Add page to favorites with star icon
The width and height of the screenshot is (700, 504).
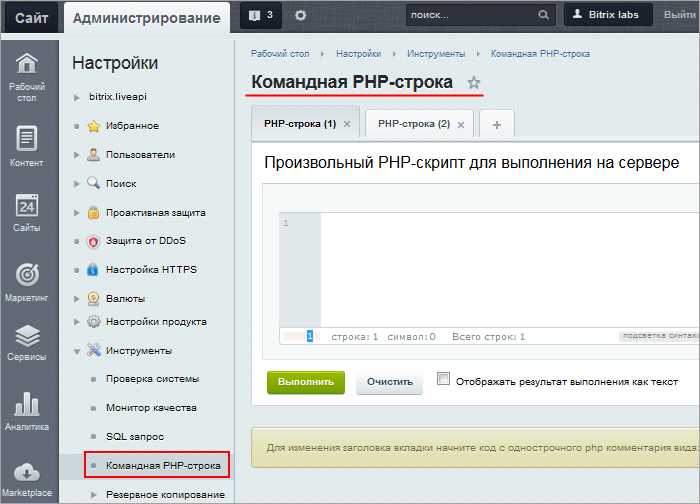[474, 83]
